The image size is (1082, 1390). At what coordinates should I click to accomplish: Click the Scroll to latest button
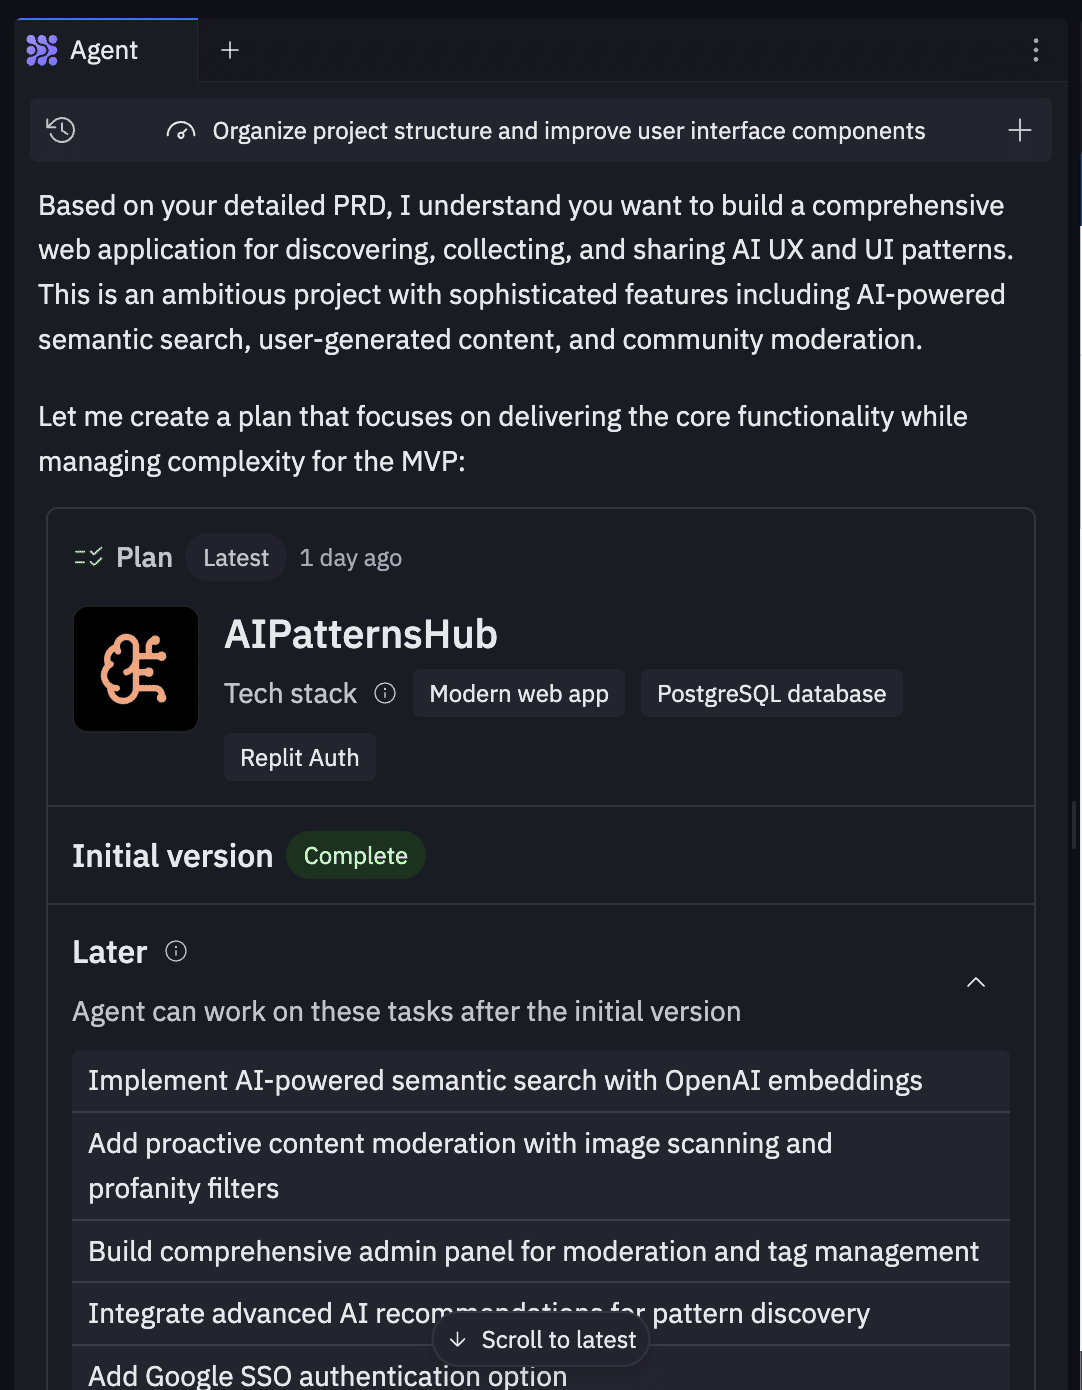point(542,1340)
